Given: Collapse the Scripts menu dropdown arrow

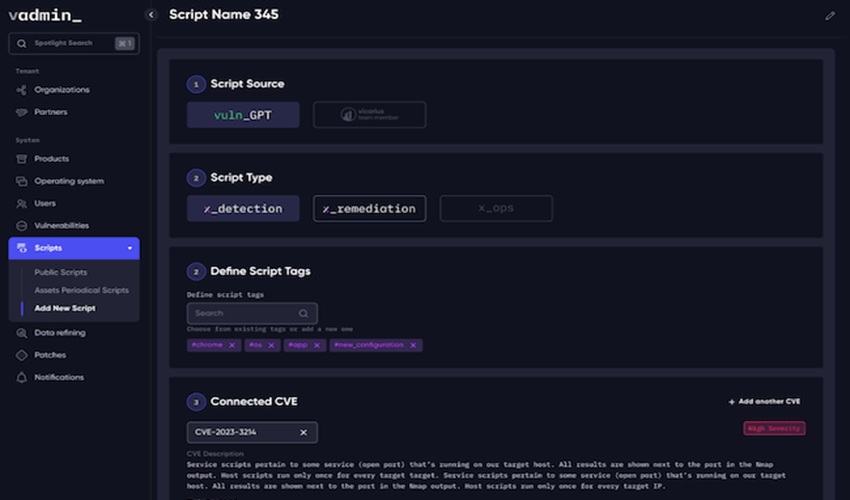Looking at the screenshot, I should tap(130, 248).
